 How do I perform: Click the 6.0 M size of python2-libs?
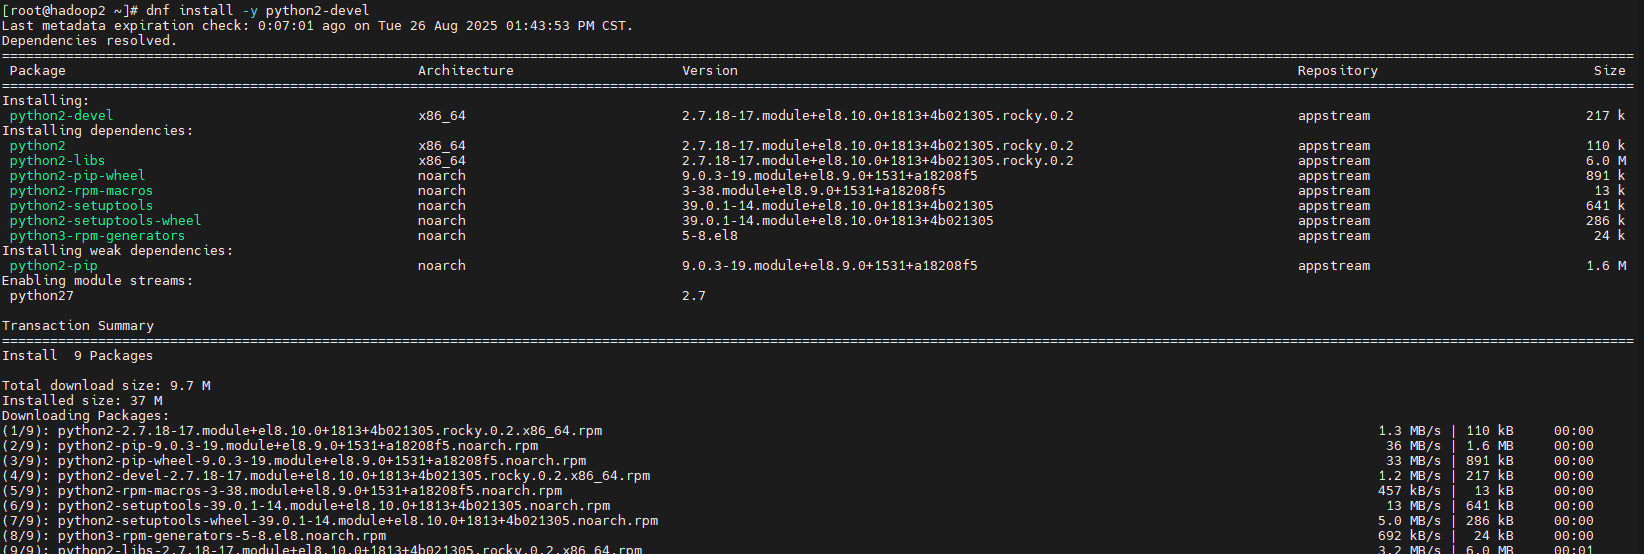pyautogui.click(x=1606, y=160)
